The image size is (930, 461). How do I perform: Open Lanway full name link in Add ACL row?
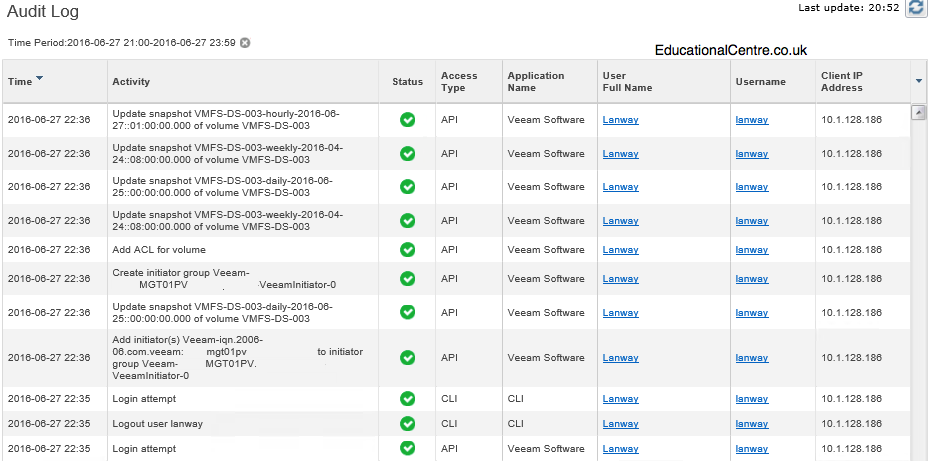click(x=620, y=250)
